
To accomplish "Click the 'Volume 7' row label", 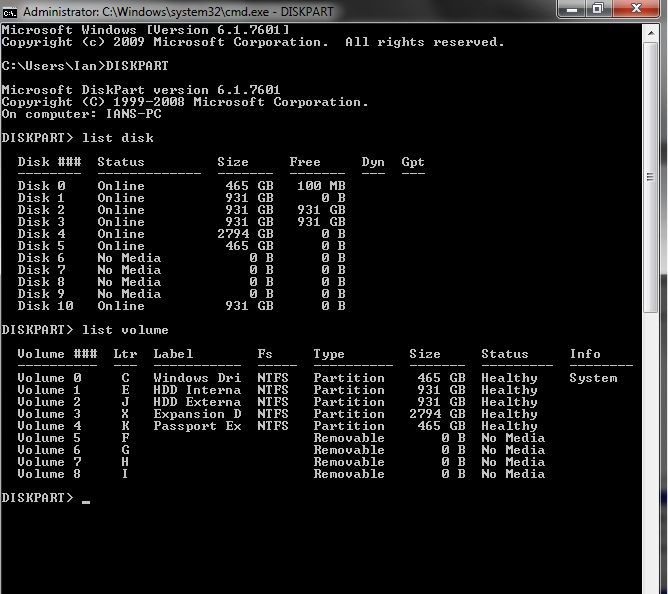I will coord(49,462).
